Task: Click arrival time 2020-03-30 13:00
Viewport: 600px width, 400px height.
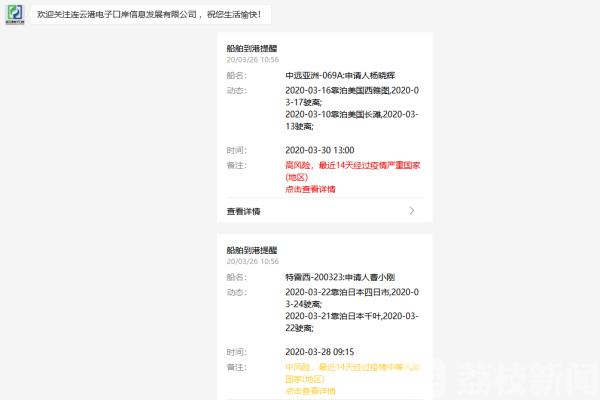Action: click(320, 150)
